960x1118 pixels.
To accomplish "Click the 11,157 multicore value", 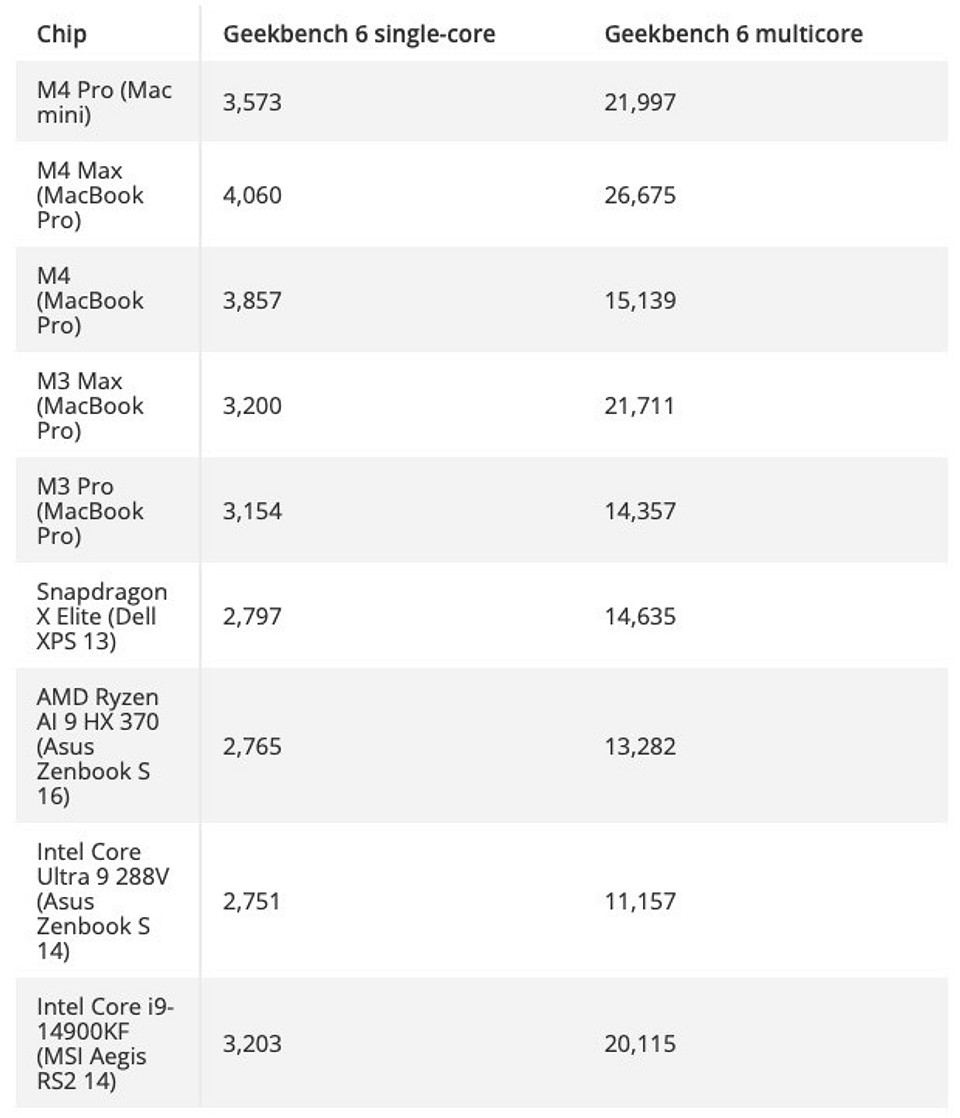I will tap(640, 901).
